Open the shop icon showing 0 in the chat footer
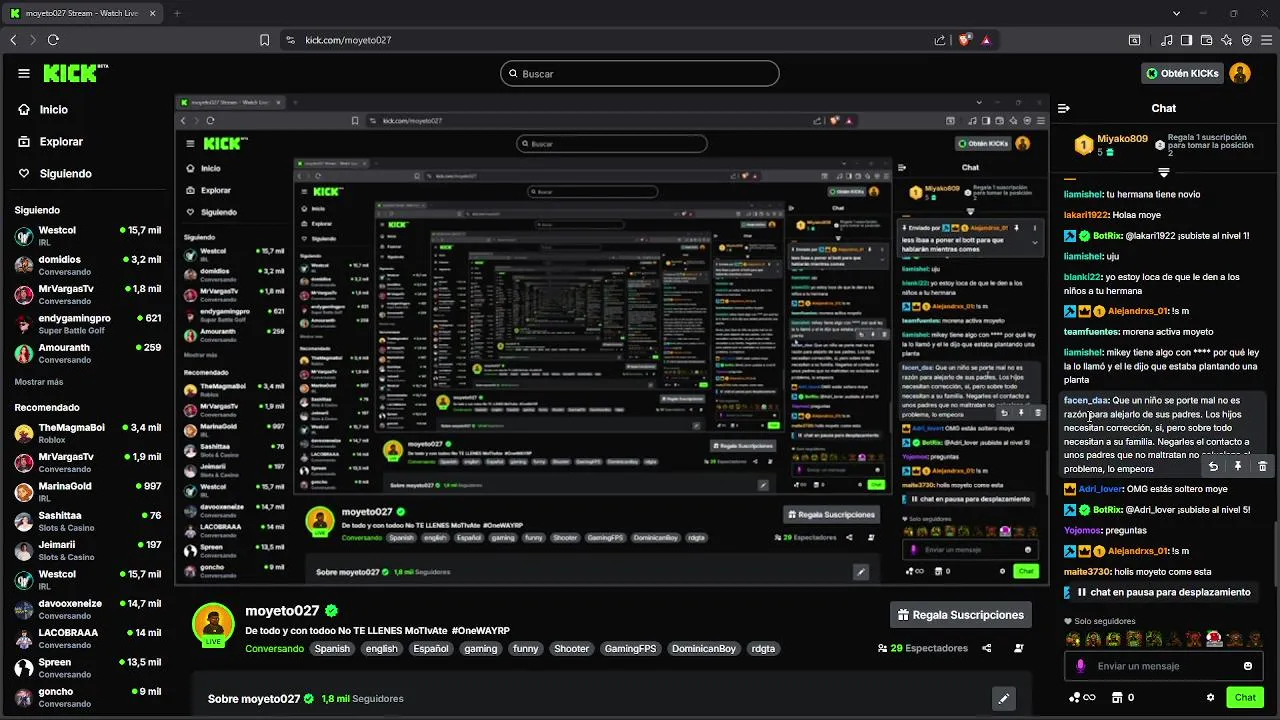Viewport: 1280px width, 720px height. pyautogui.click(x=1124, y=697)
